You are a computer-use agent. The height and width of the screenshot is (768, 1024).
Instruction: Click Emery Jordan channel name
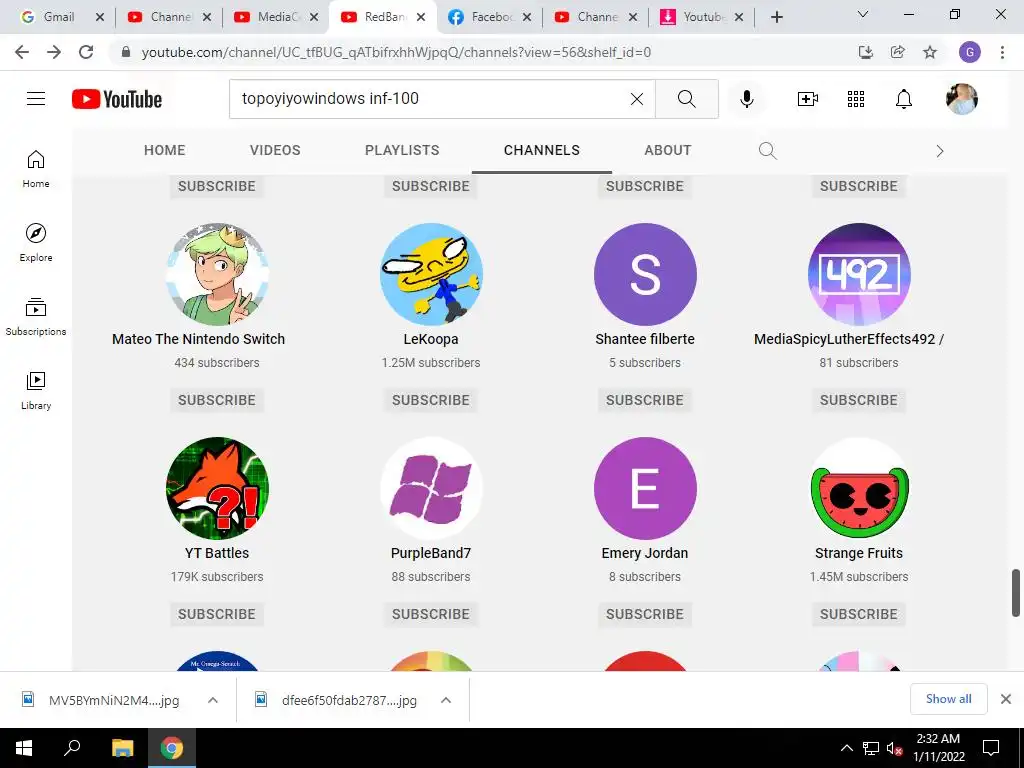click(645, 553)
